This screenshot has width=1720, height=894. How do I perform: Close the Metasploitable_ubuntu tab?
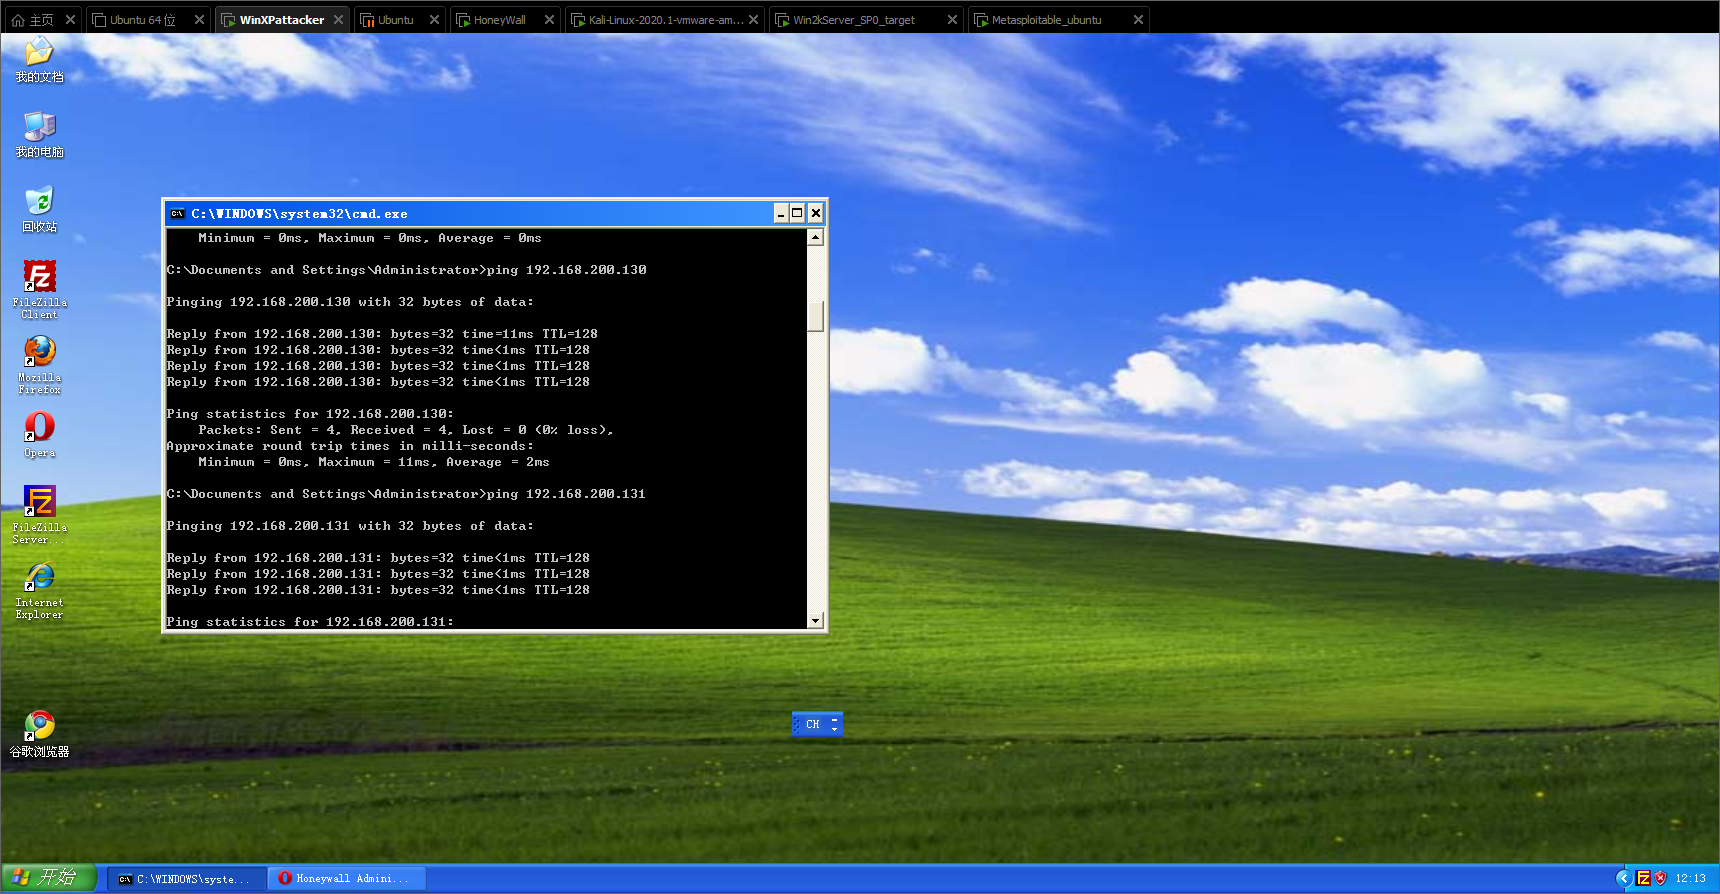pos(1138,20)
